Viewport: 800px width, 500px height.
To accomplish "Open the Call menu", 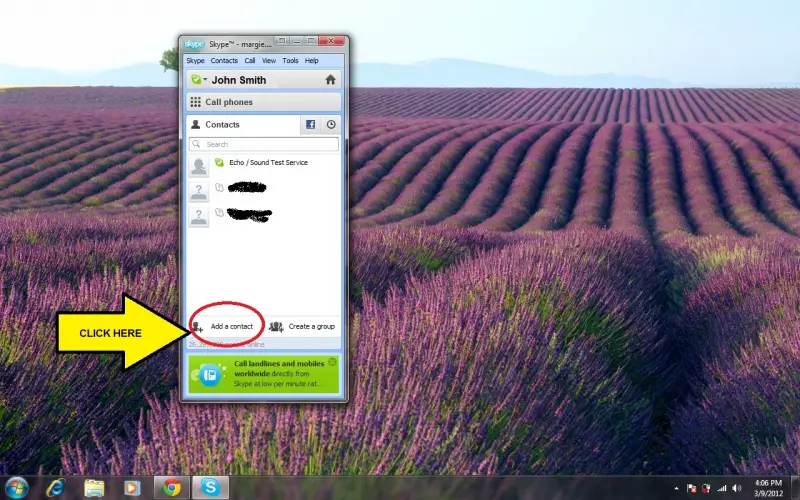I will click(249, 61).
